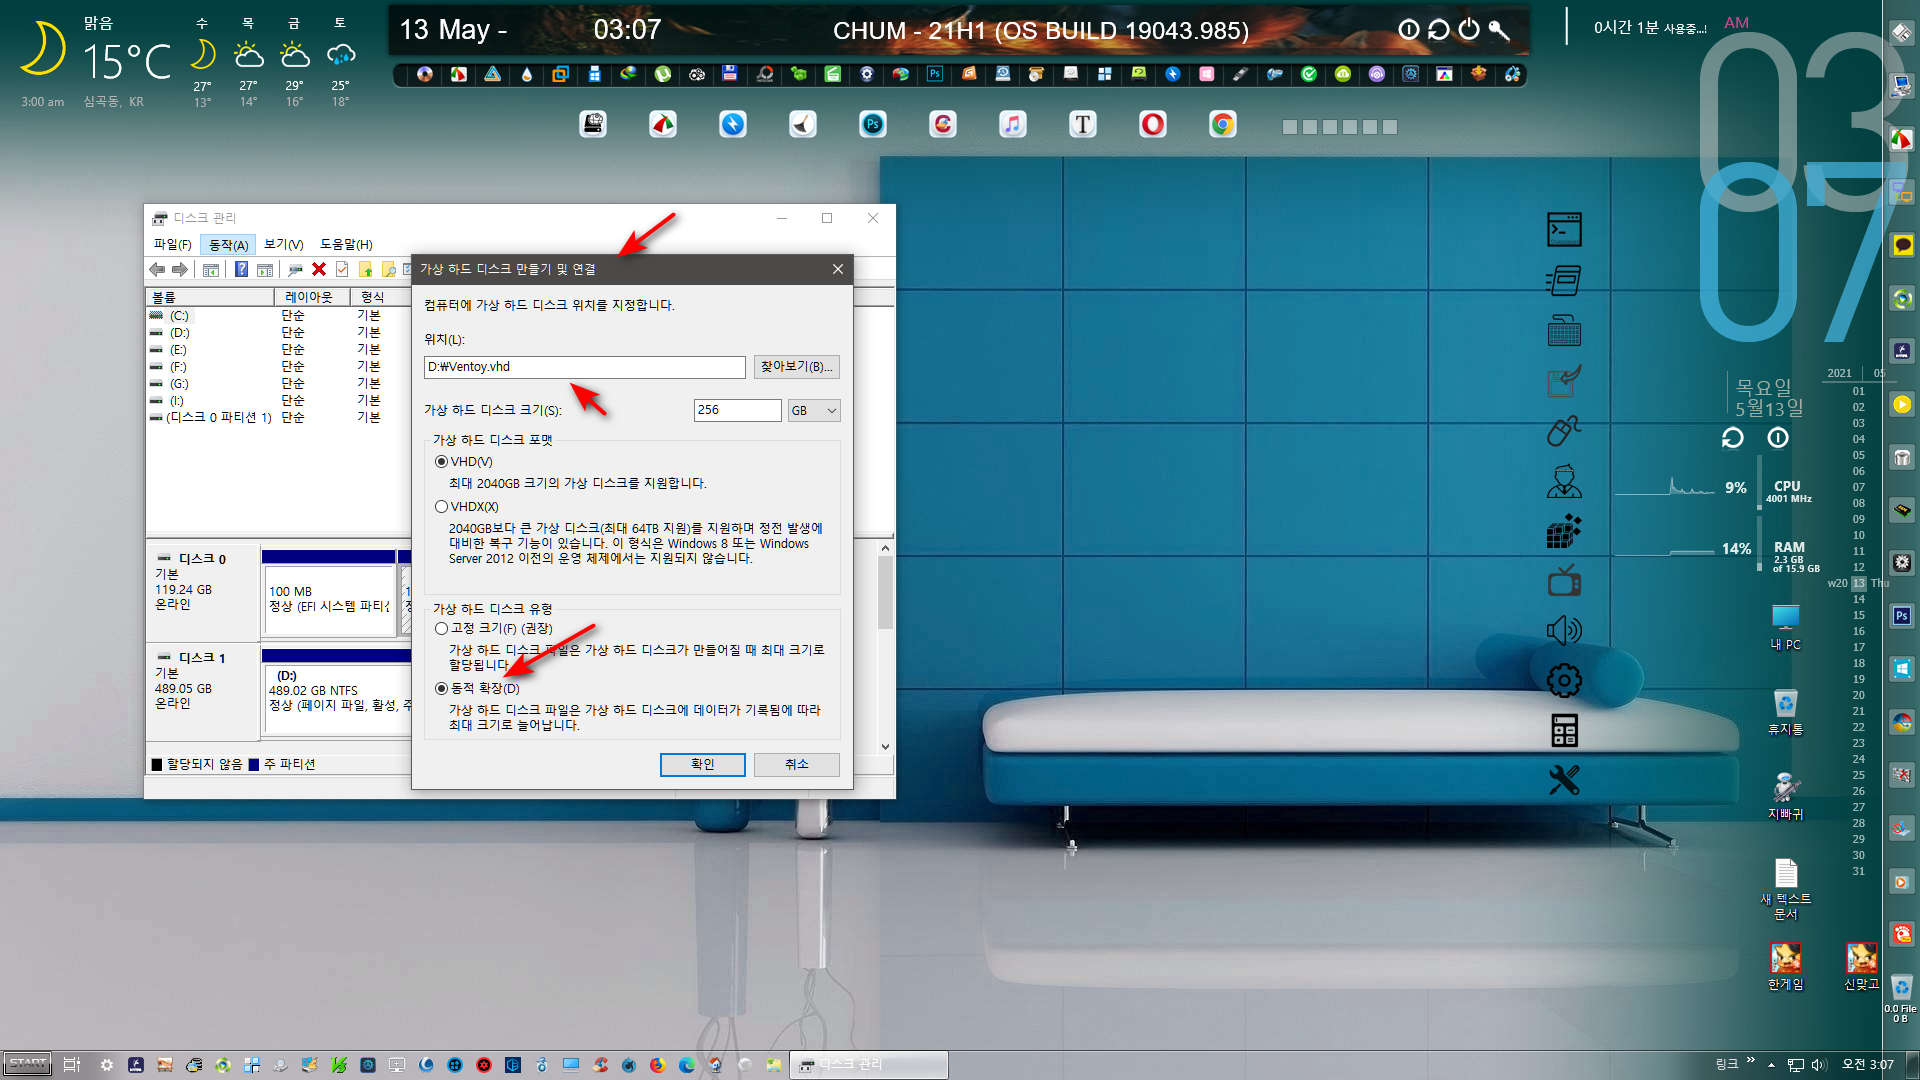This screenshot has height=1080, width=1920.
Task: Click the TV icon in right panel
Action: (1564, 580)
